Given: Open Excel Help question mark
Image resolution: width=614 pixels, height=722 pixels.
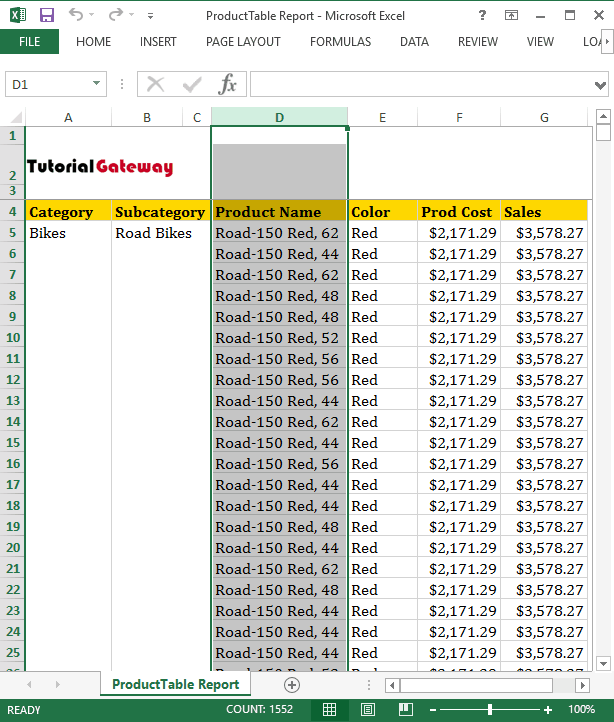Looking at the screenshot, I should [482, 15].
